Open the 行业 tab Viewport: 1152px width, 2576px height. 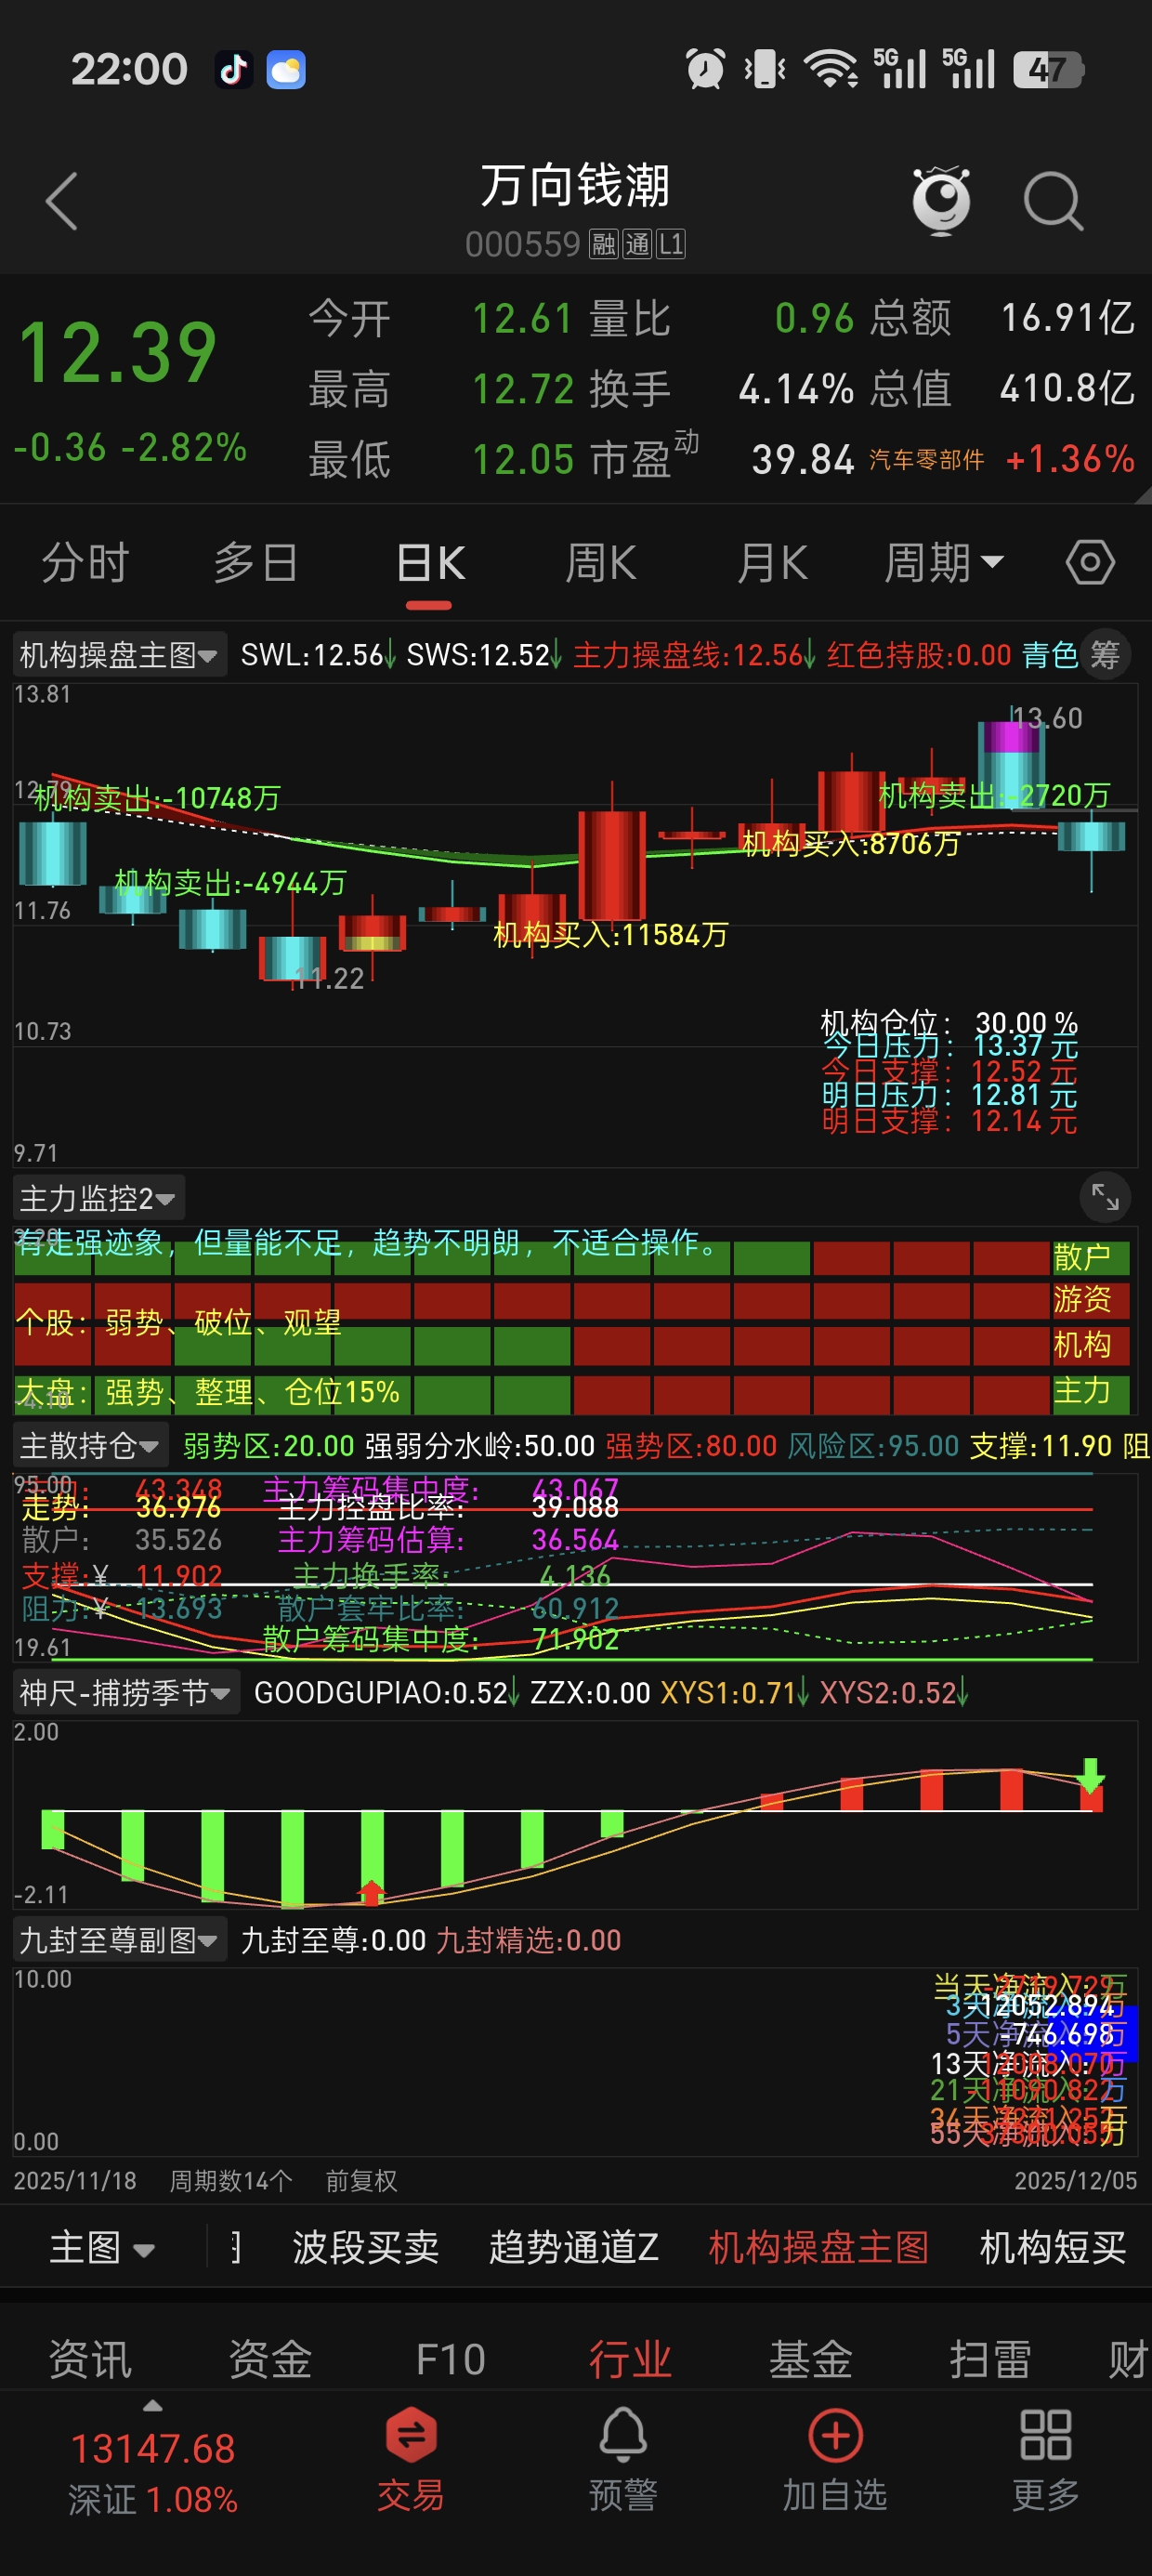point(630,2360)
